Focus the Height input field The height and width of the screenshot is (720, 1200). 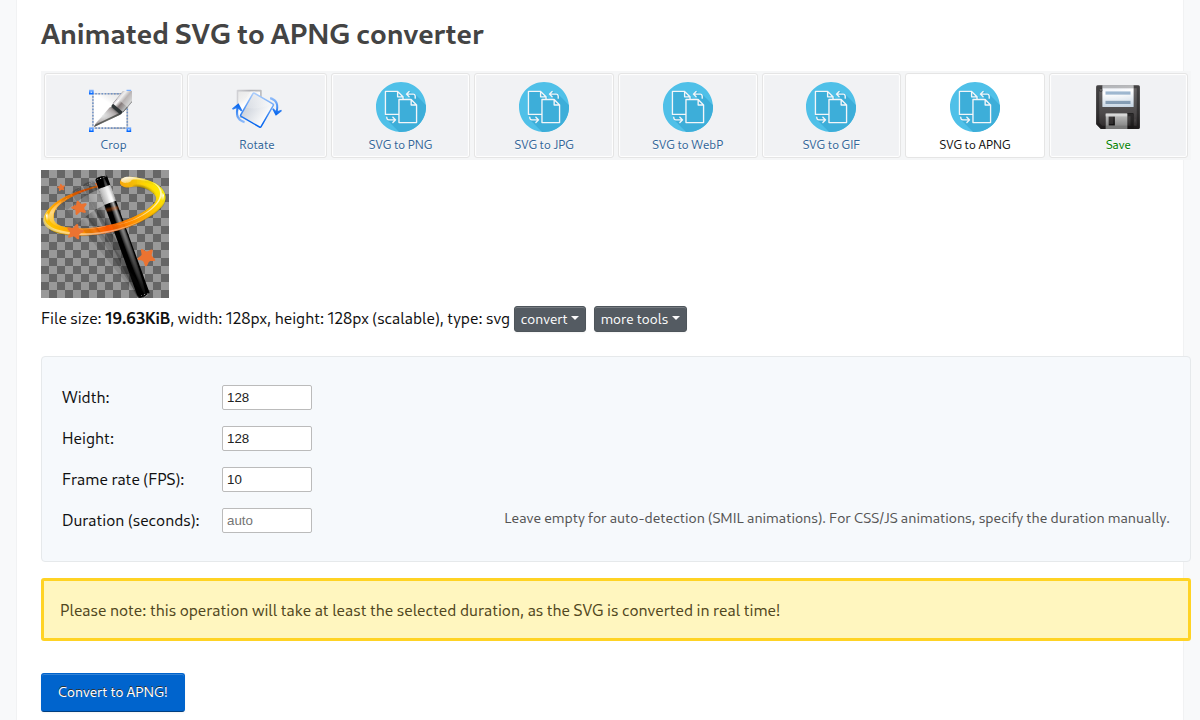click(267, 438)
